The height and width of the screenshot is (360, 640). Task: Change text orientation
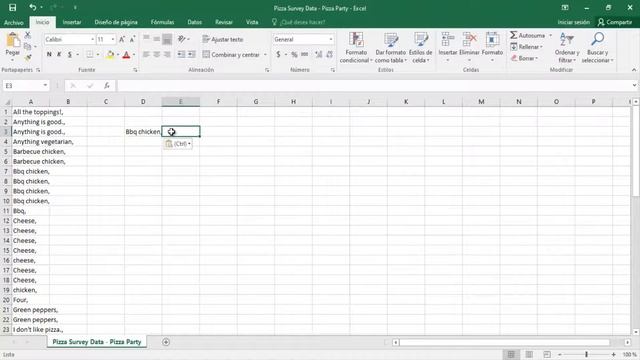(x=182, y=39)
